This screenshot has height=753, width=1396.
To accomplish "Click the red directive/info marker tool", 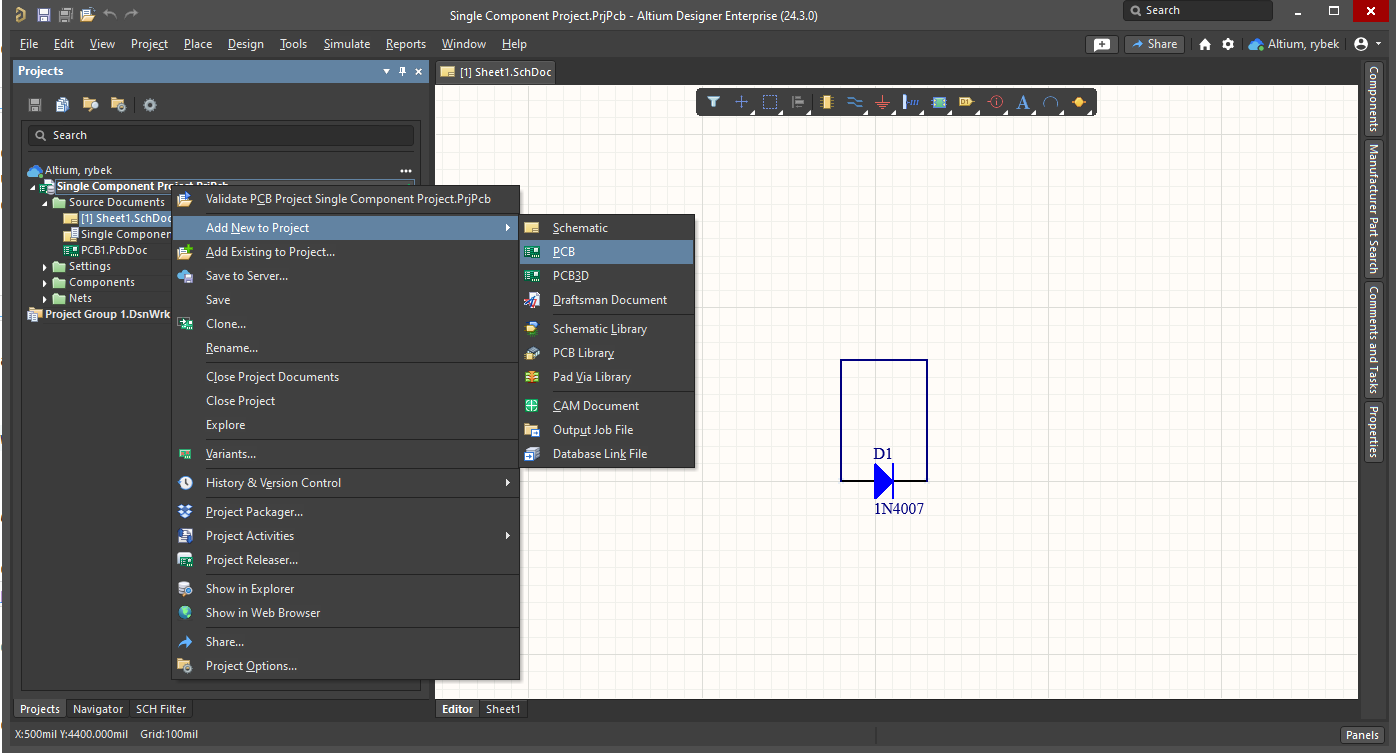I will [995, 102].
